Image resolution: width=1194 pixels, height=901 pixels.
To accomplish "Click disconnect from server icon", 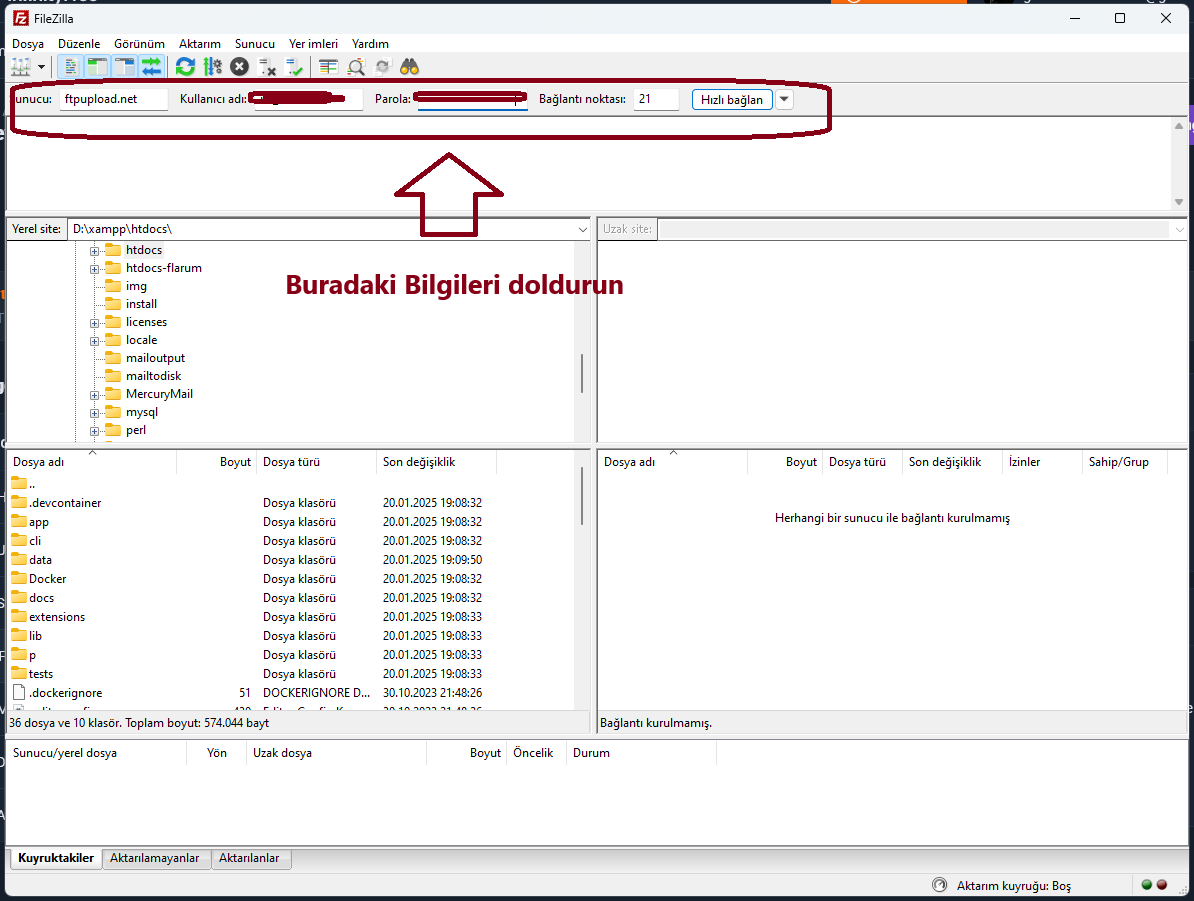I will tap(267, 67).
